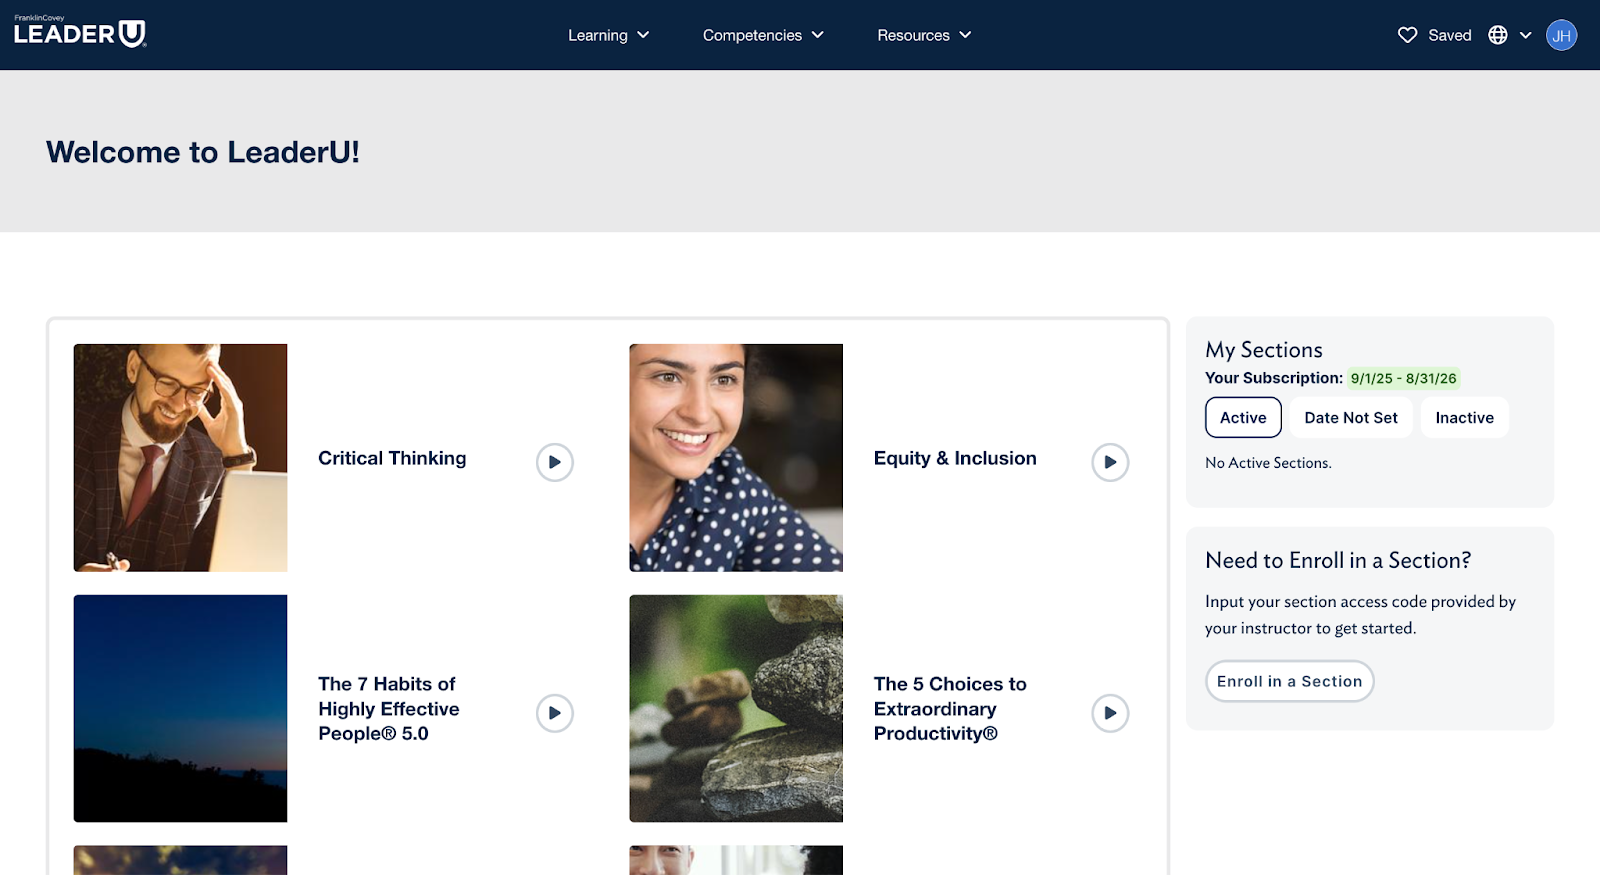Expand the Competencies dropdown menu
The height and width of the screenshot is (875, 1600).
click(x=763, y=35)
